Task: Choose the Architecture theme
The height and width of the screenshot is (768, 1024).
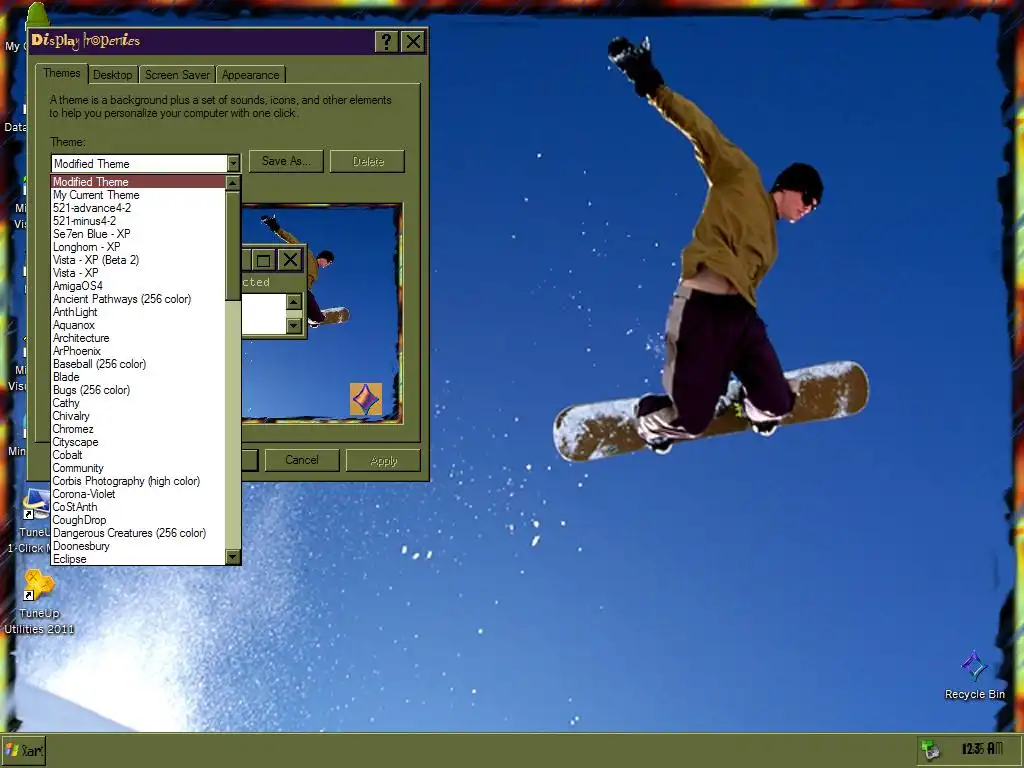Action: [138, 338]
